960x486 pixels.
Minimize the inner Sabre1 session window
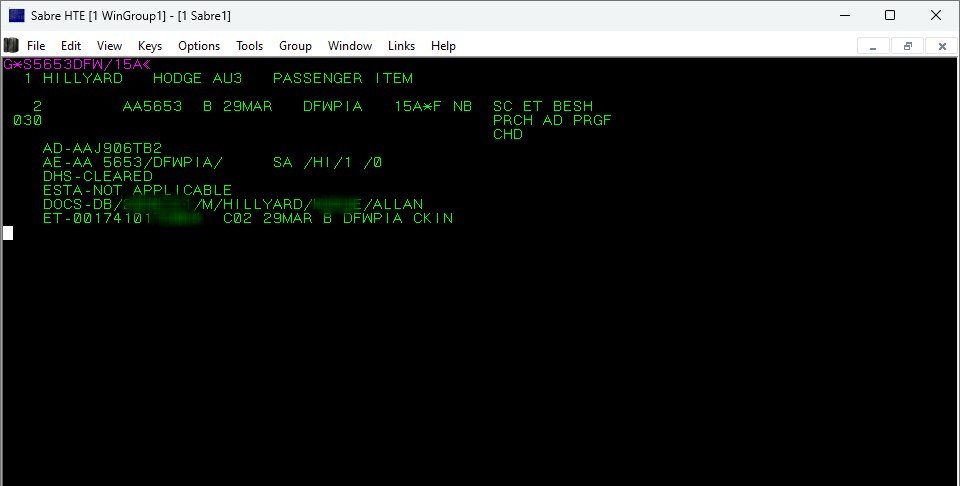pyautogui.click(x=874, y=46)
